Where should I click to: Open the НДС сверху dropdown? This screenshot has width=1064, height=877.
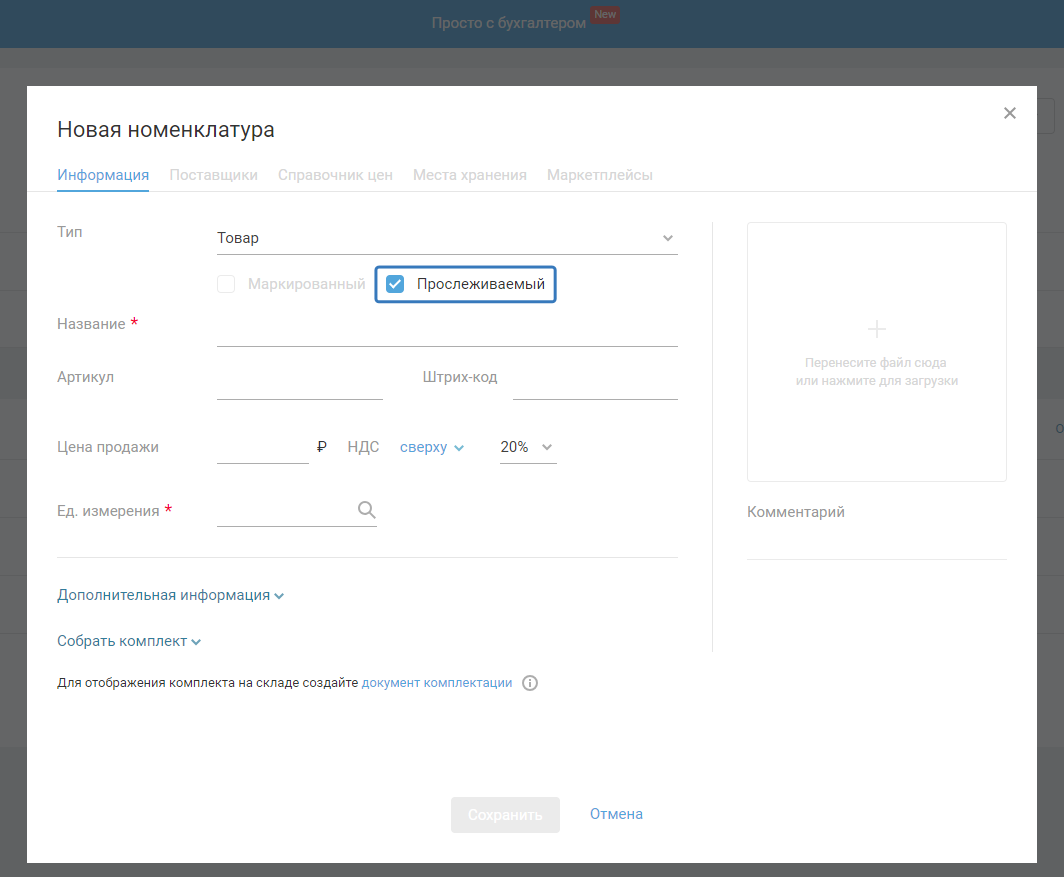pos(431,448)
